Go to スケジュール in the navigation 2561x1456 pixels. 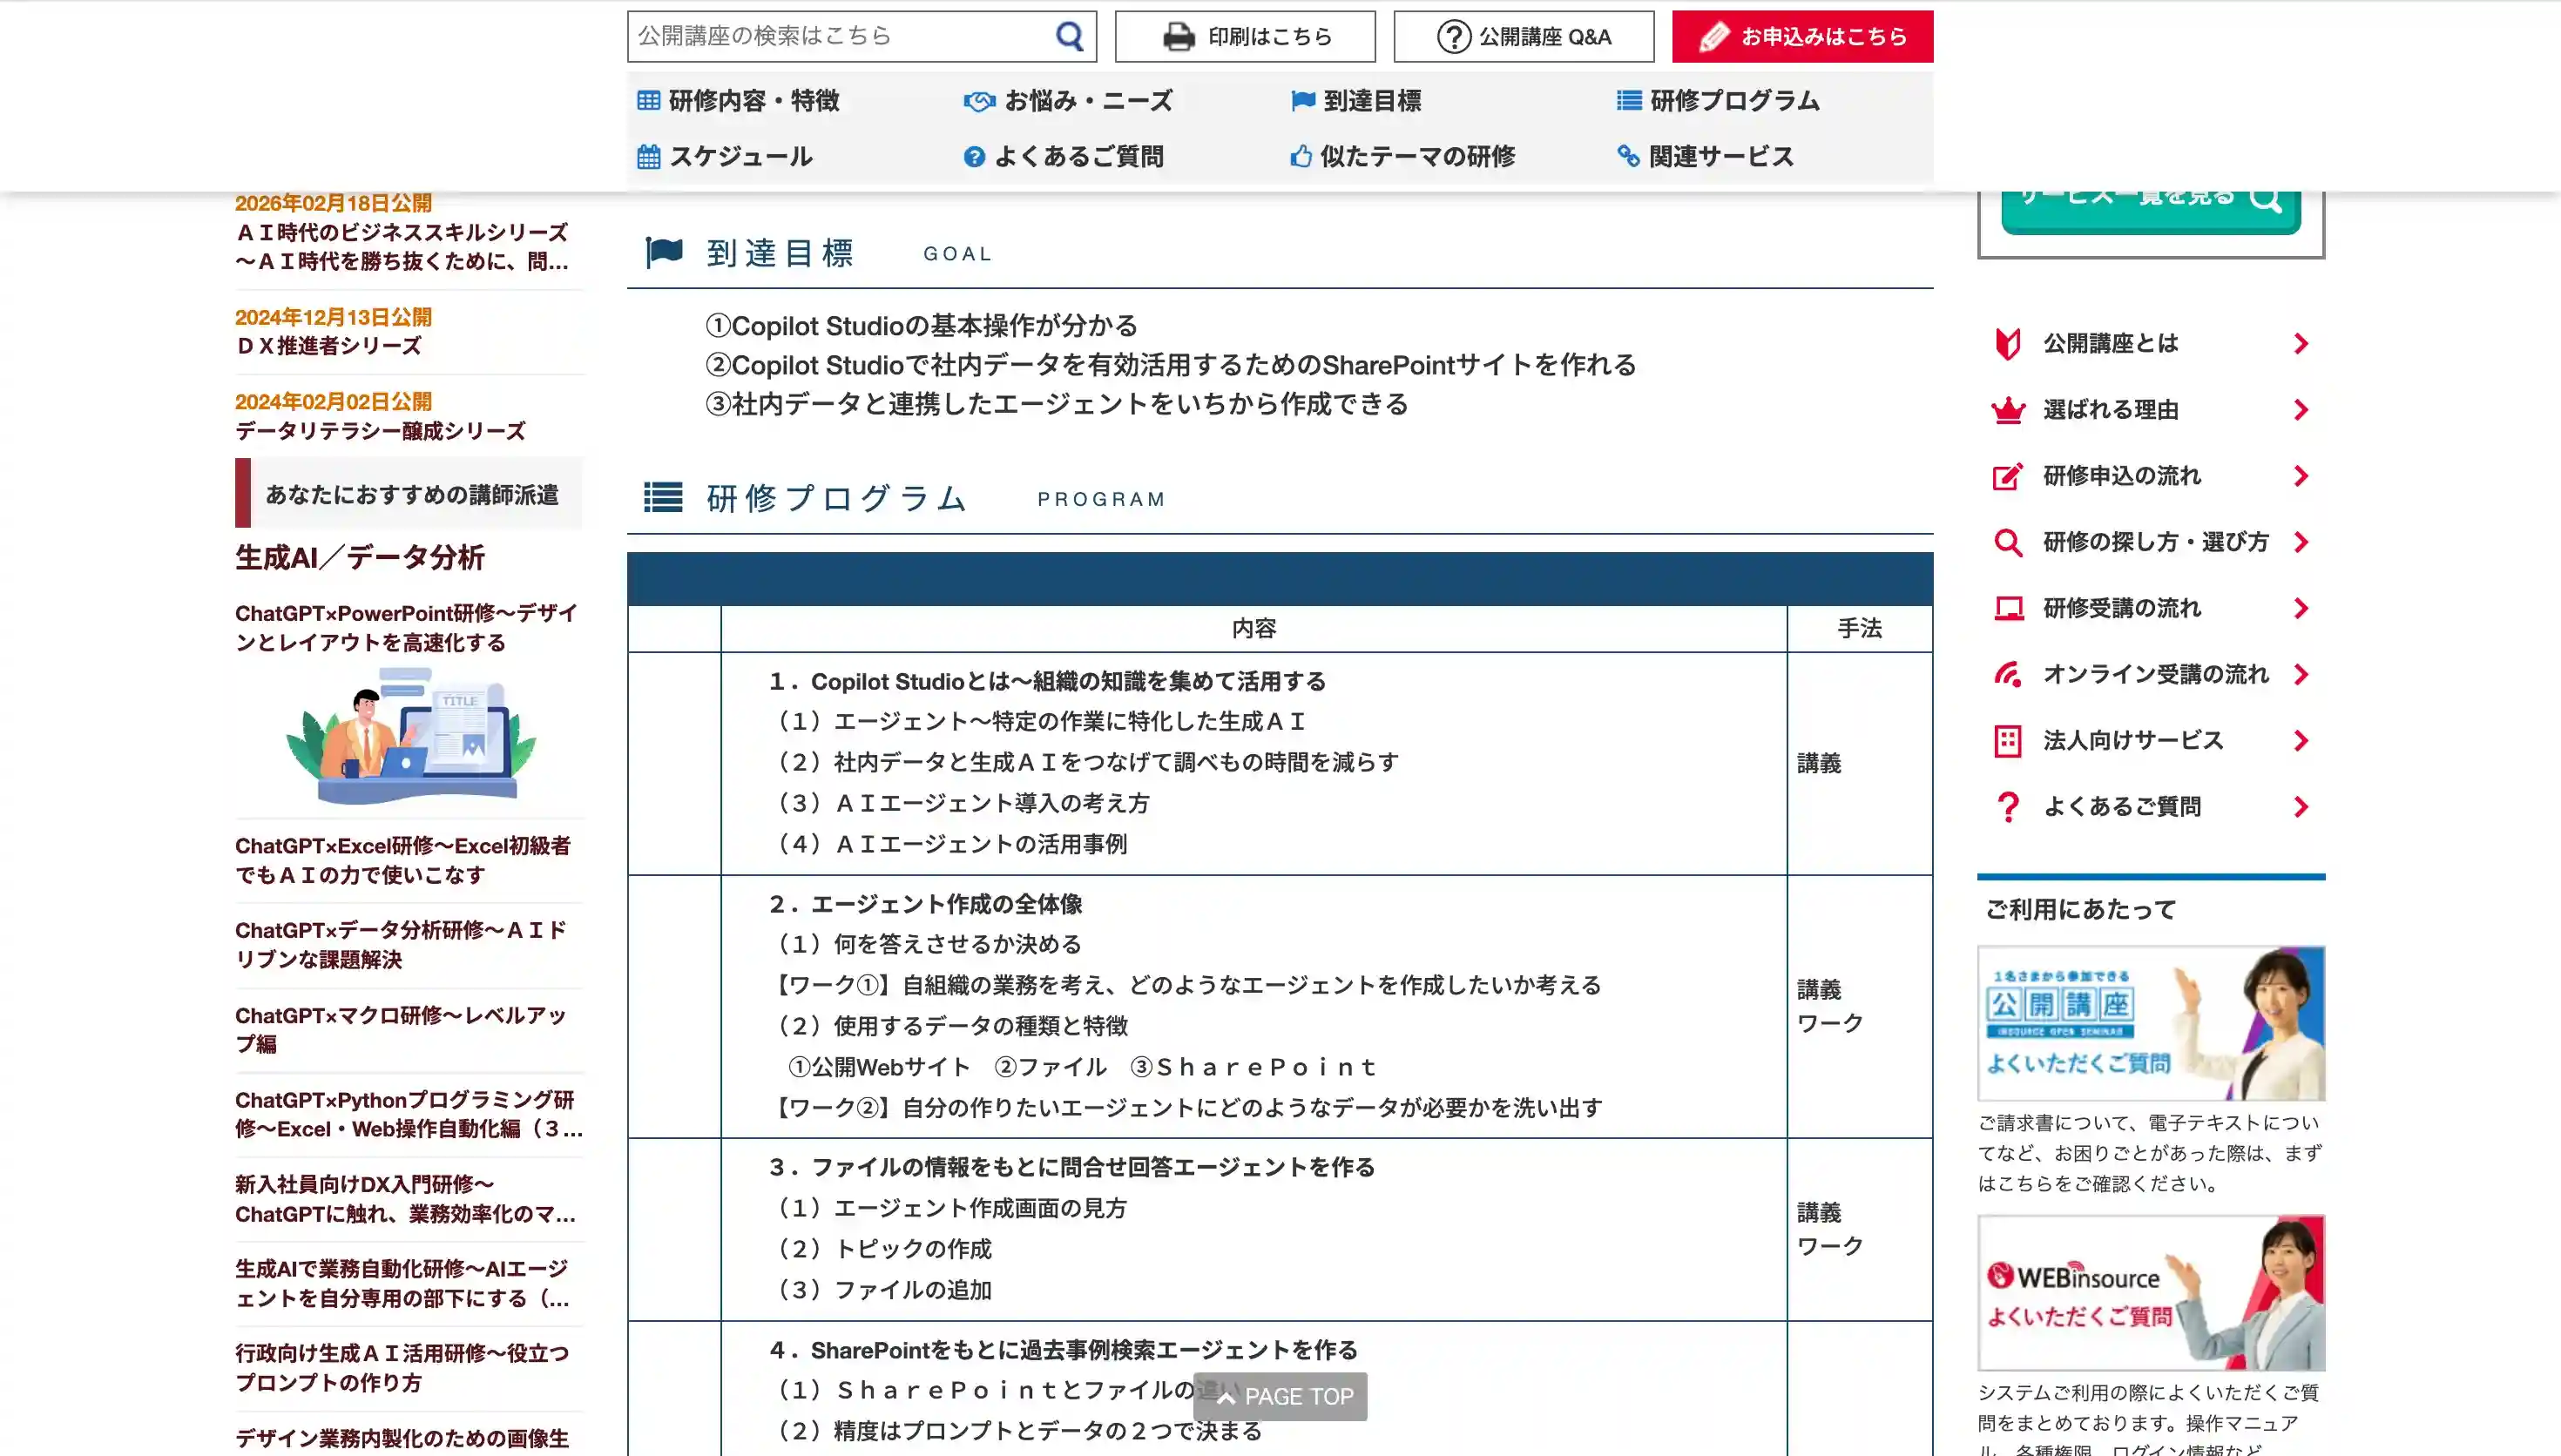pos(725,157)
